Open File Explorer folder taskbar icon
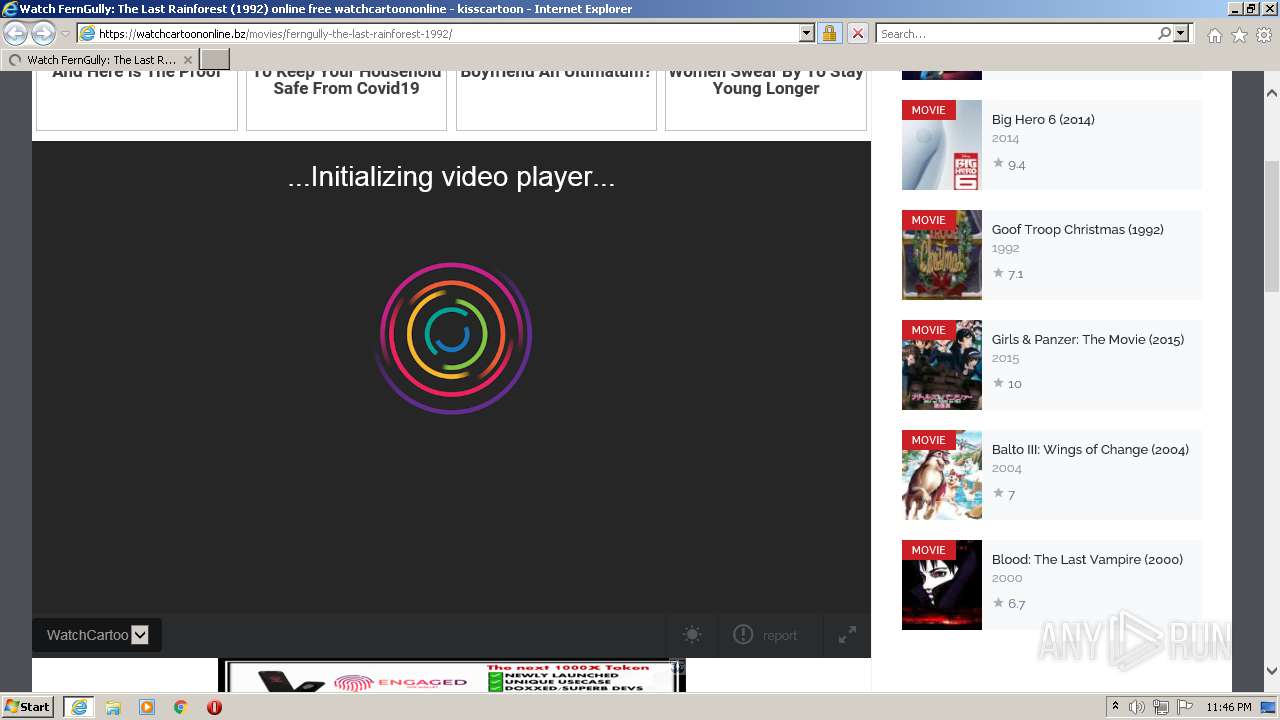Image resolution: width=1280 pixels, height=720 pixels. click(113, 707)
